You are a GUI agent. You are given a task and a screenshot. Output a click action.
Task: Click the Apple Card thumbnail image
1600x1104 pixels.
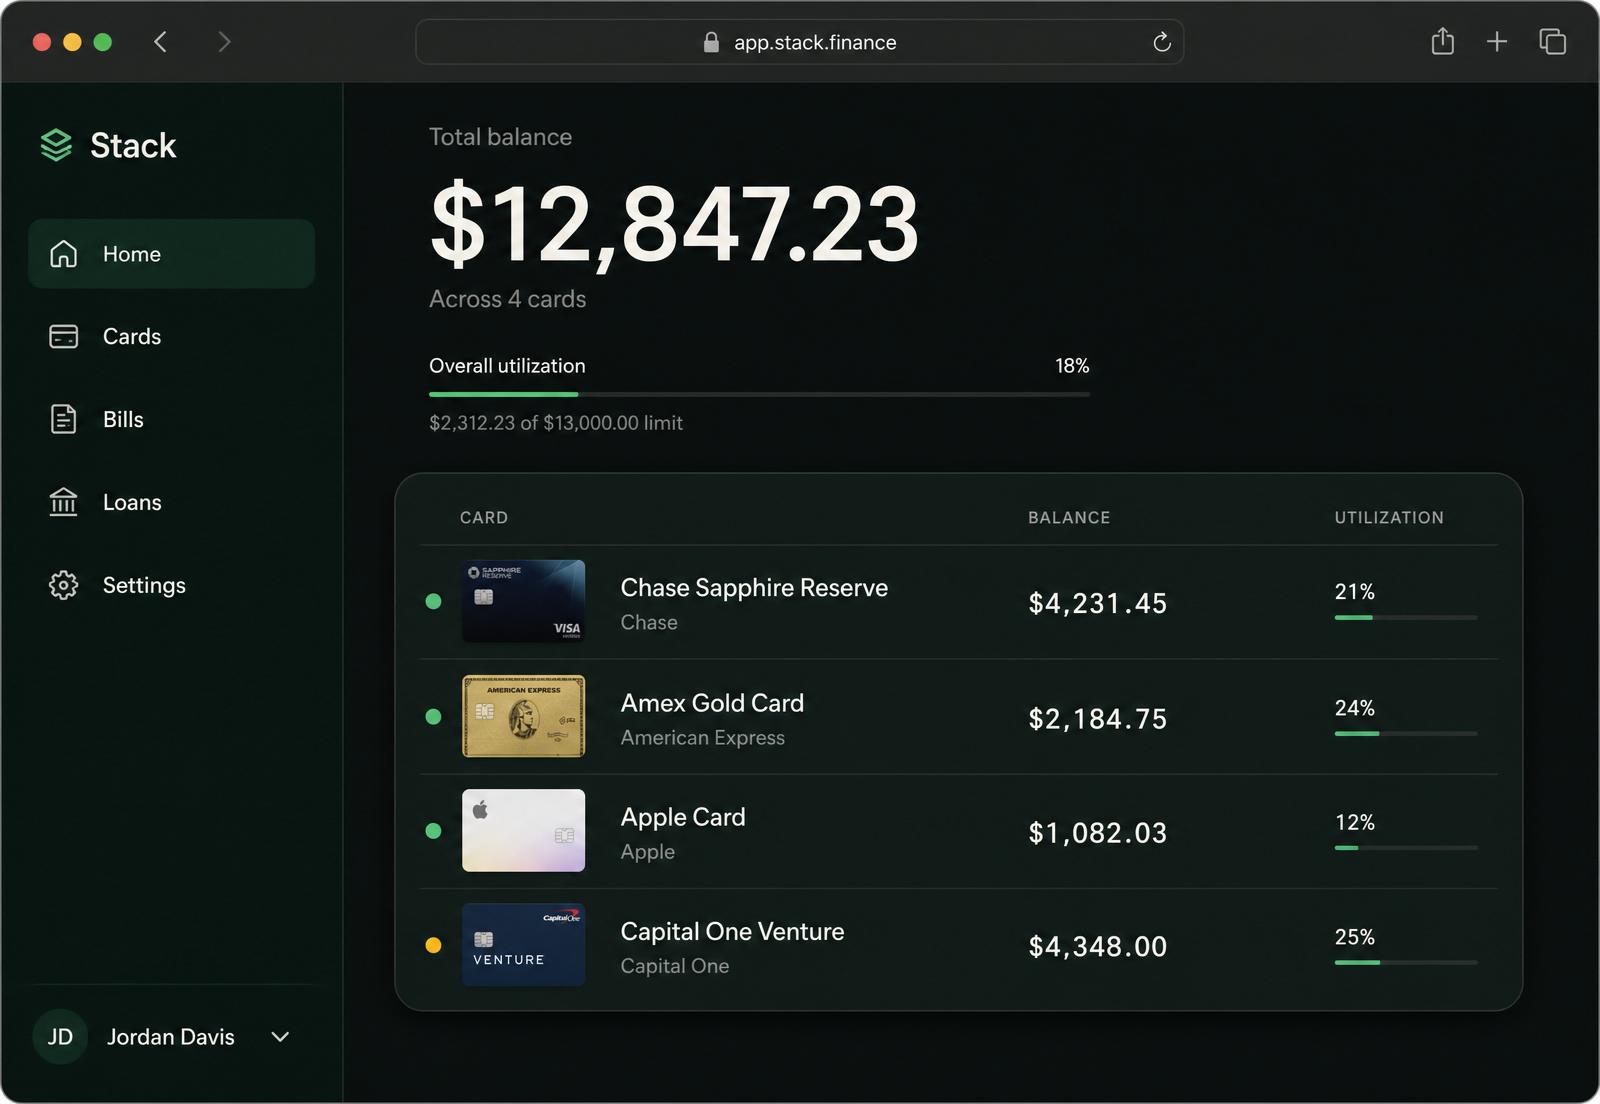tap(523, 830)
